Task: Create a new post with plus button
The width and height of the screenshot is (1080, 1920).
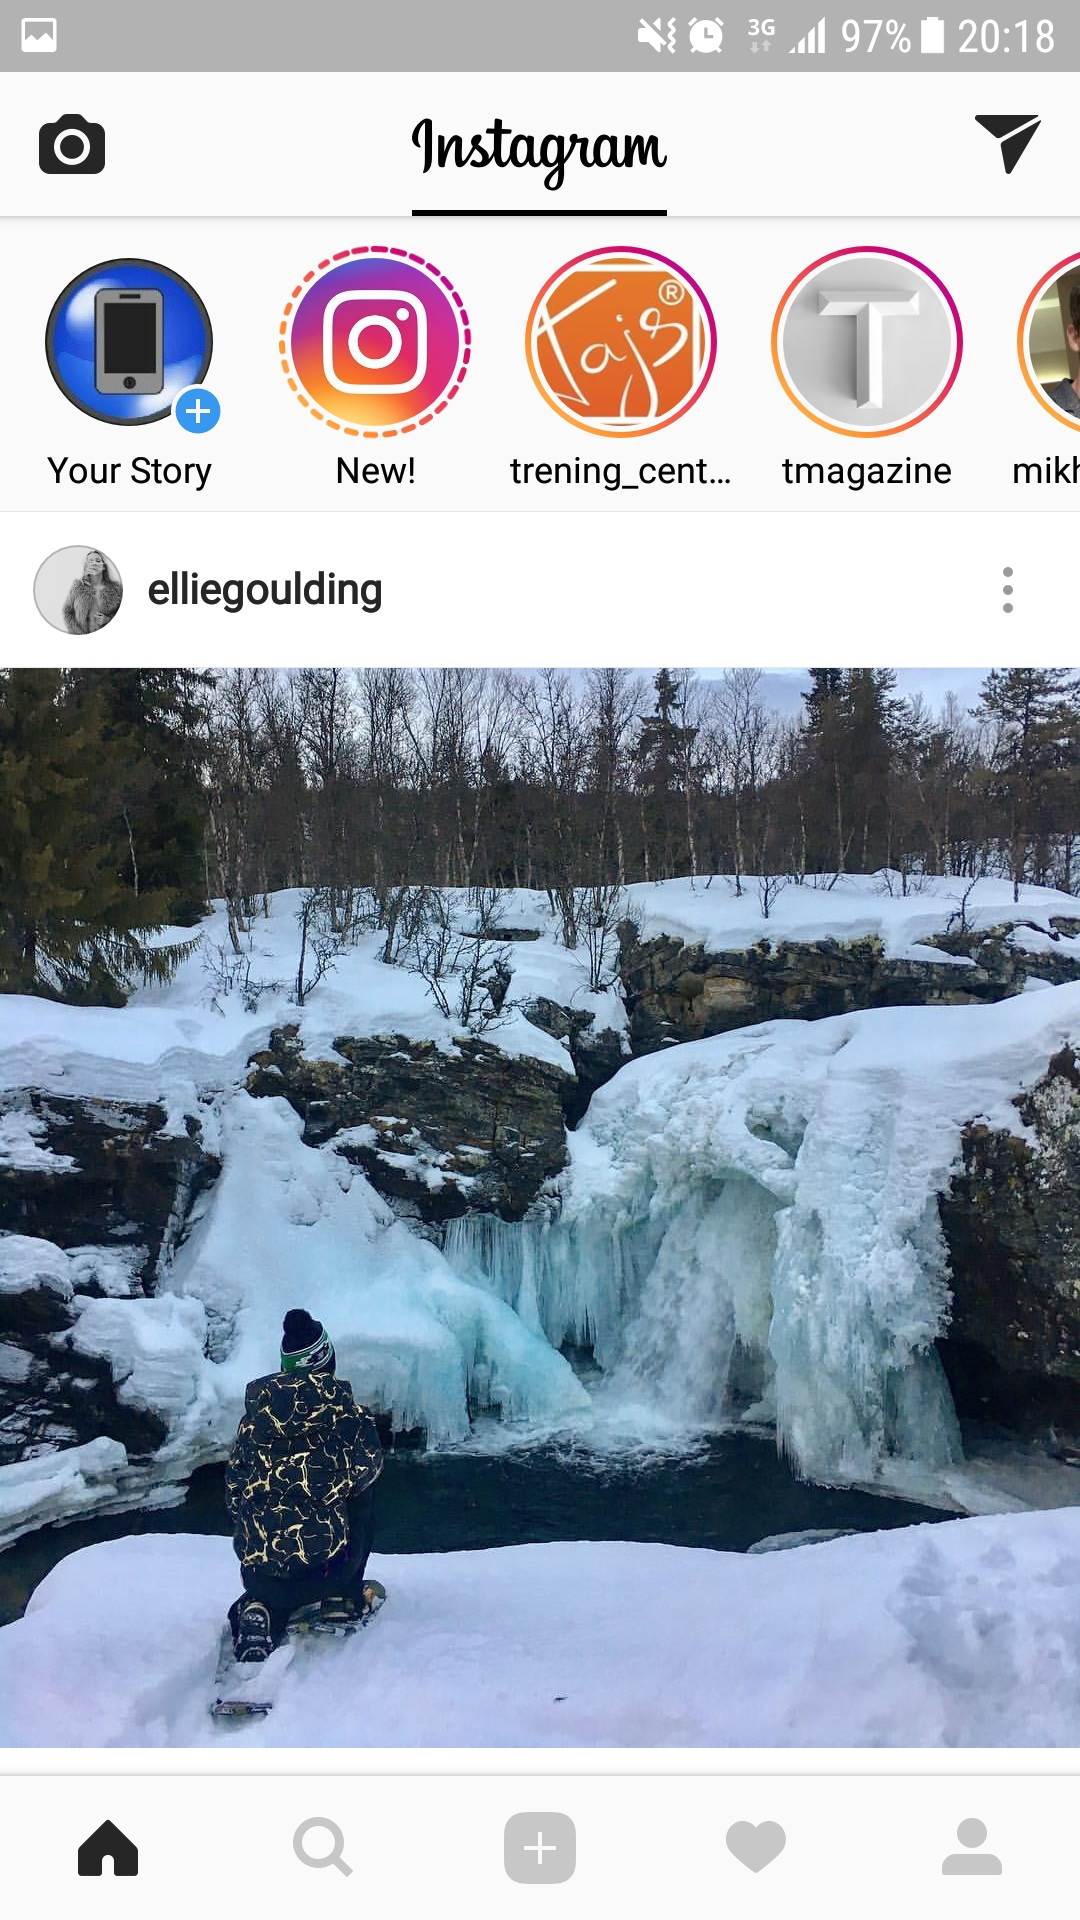Action: click(540, 1847)
